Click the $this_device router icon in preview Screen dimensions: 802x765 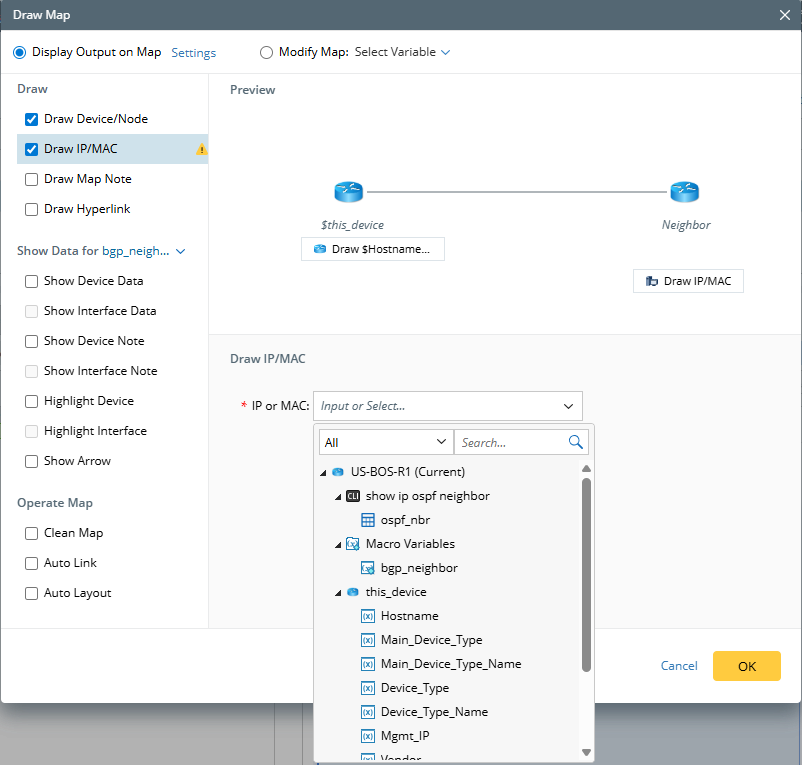[348, 193]
